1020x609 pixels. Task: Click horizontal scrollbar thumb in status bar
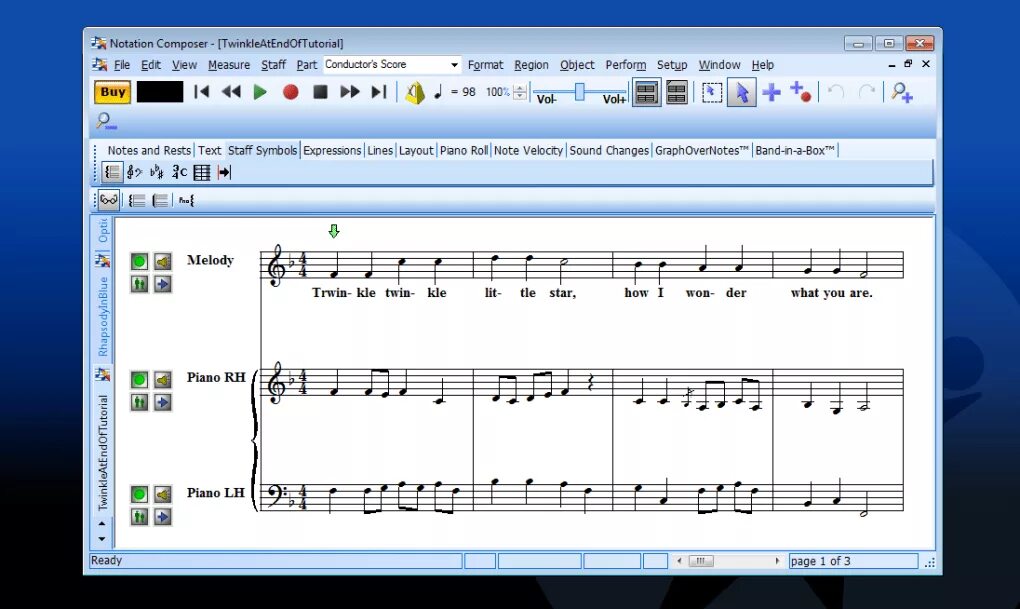(700, 561)
